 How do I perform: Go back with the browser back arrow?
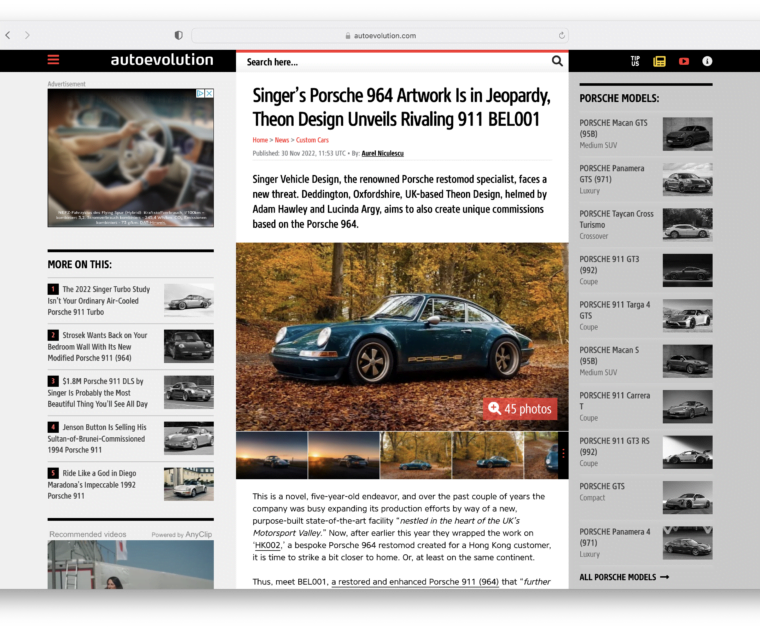click(x=8, y=35)
